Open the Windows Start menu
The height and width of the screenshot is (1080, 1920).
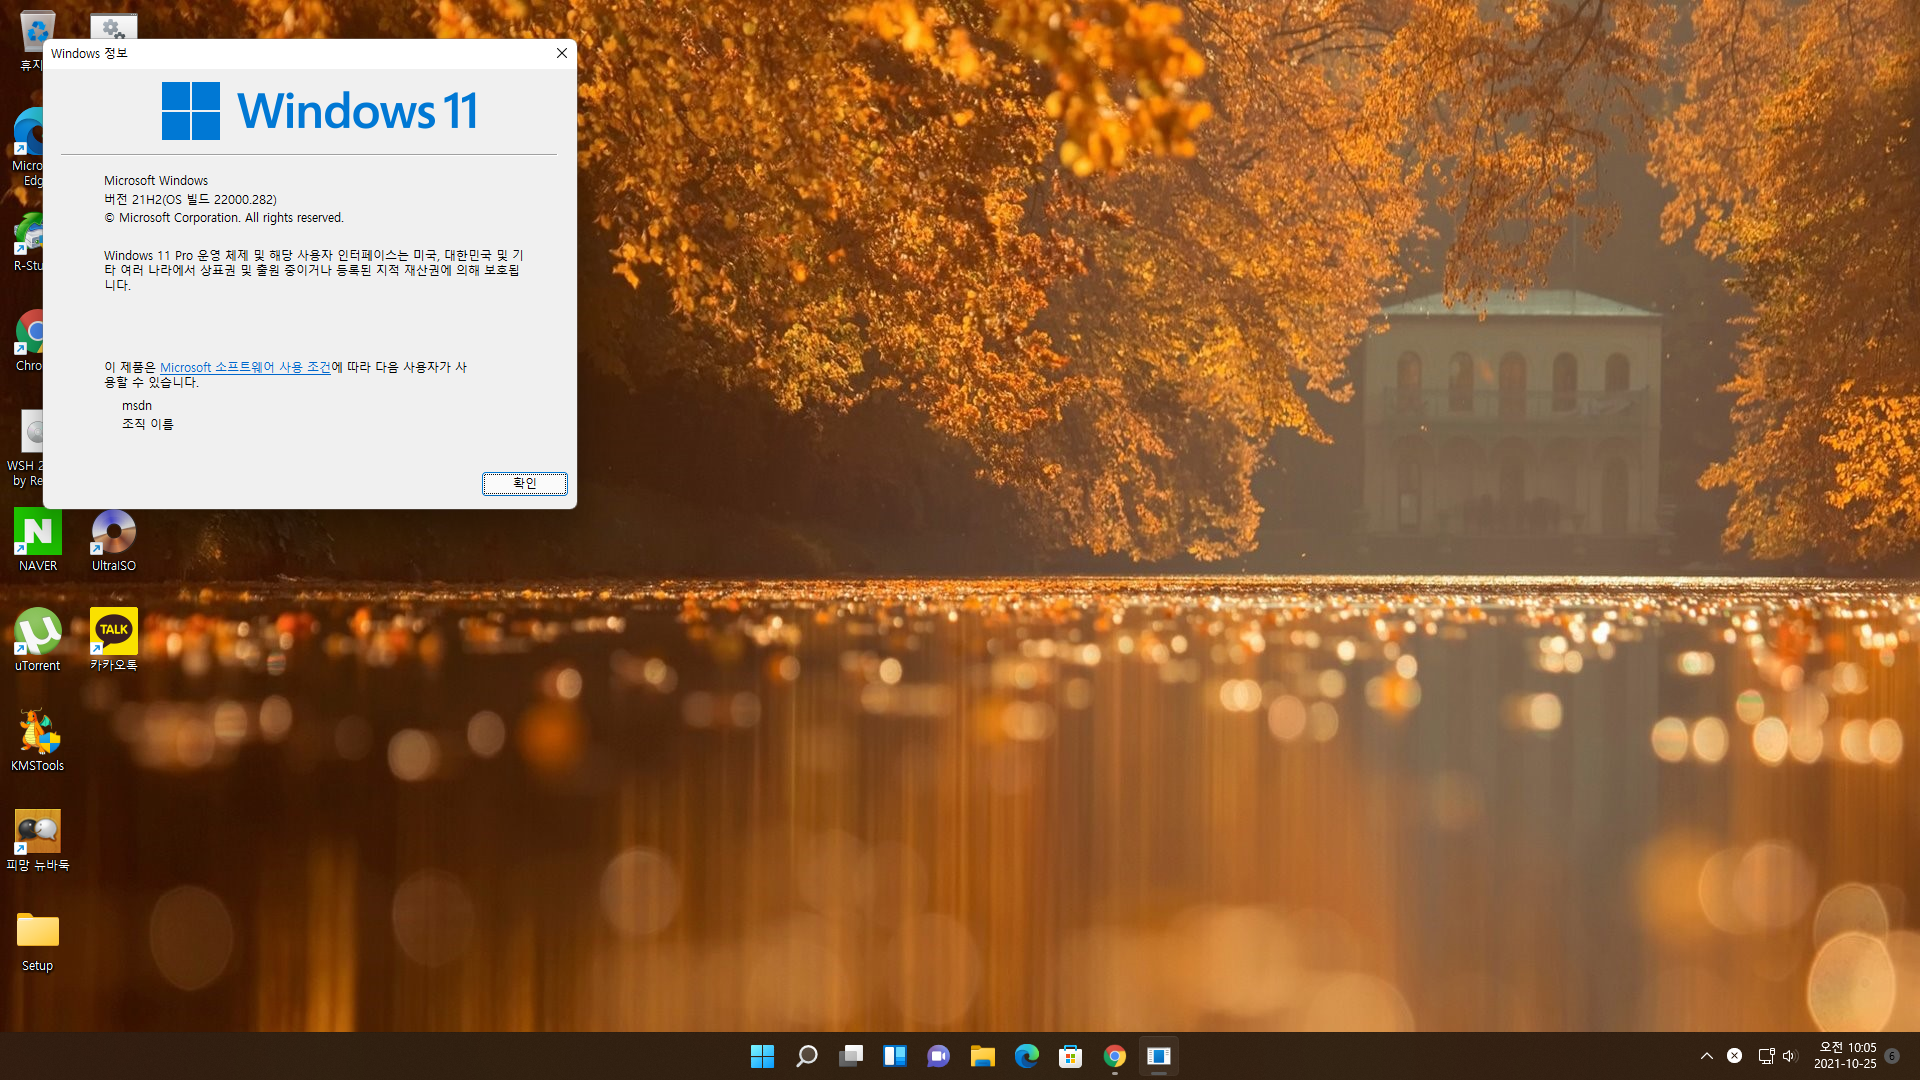click(762, 1056)
